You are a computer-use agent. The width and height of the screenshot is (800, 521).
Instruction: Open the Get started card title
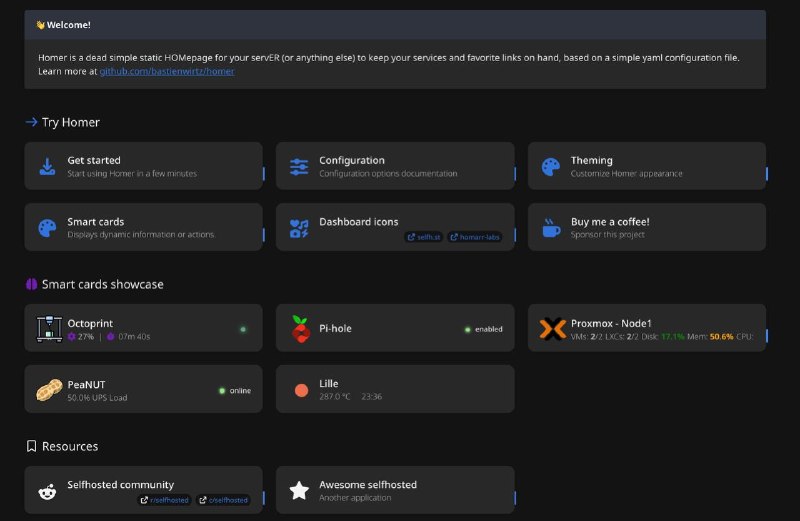click(x=94, y=160)
